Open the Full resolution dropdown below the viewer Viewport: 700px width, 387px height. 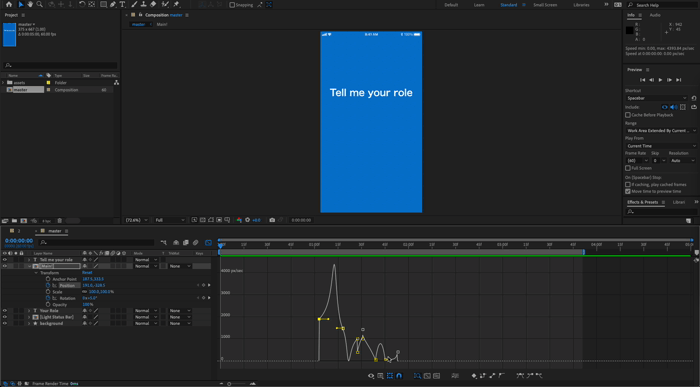click(x=170, y=220)
